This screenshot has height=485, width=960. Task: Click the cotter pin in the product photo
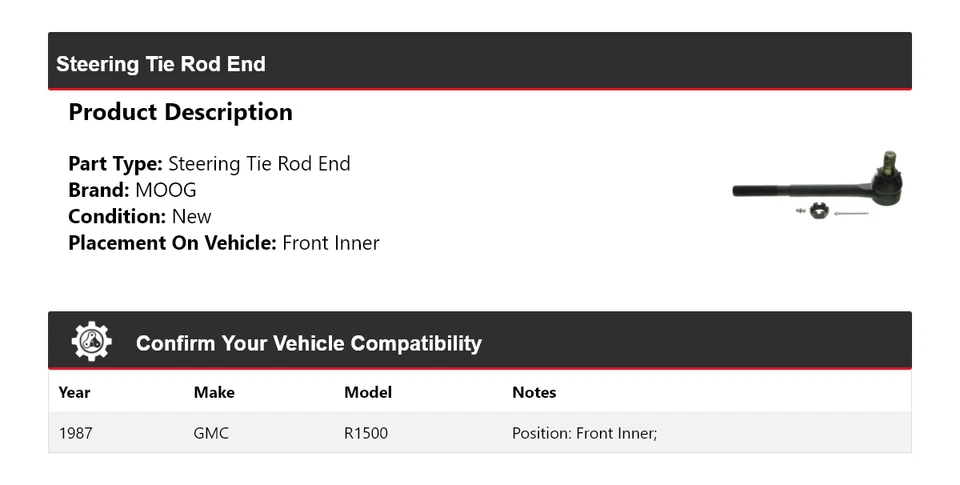click(x=851, y=213)
